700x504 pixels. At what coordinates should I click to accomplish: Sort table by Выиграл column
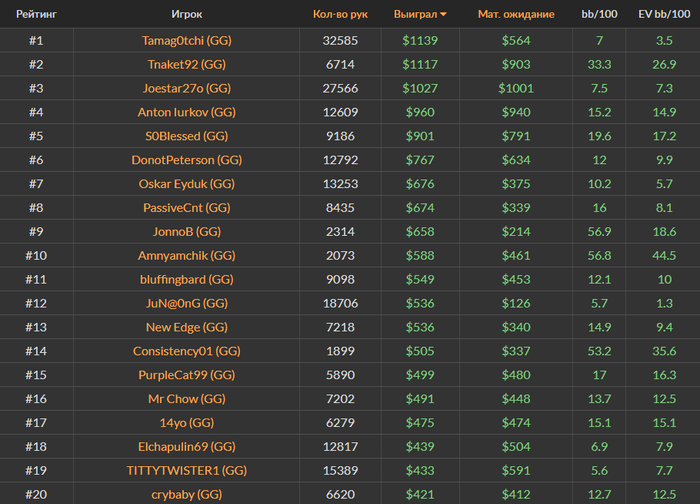tap(417, 15)
